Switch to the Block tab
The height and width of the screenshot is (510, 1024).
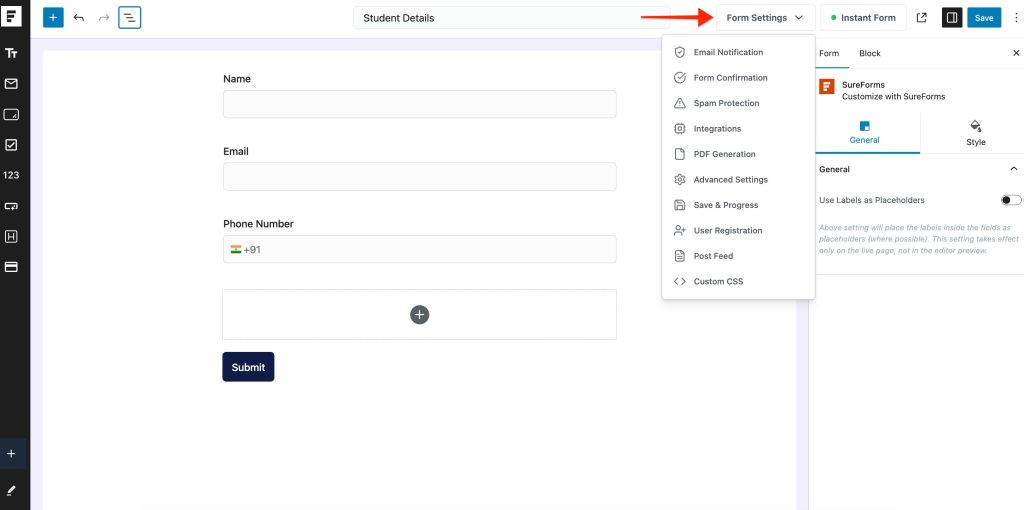pyautogui.click(x=869, y=54)
